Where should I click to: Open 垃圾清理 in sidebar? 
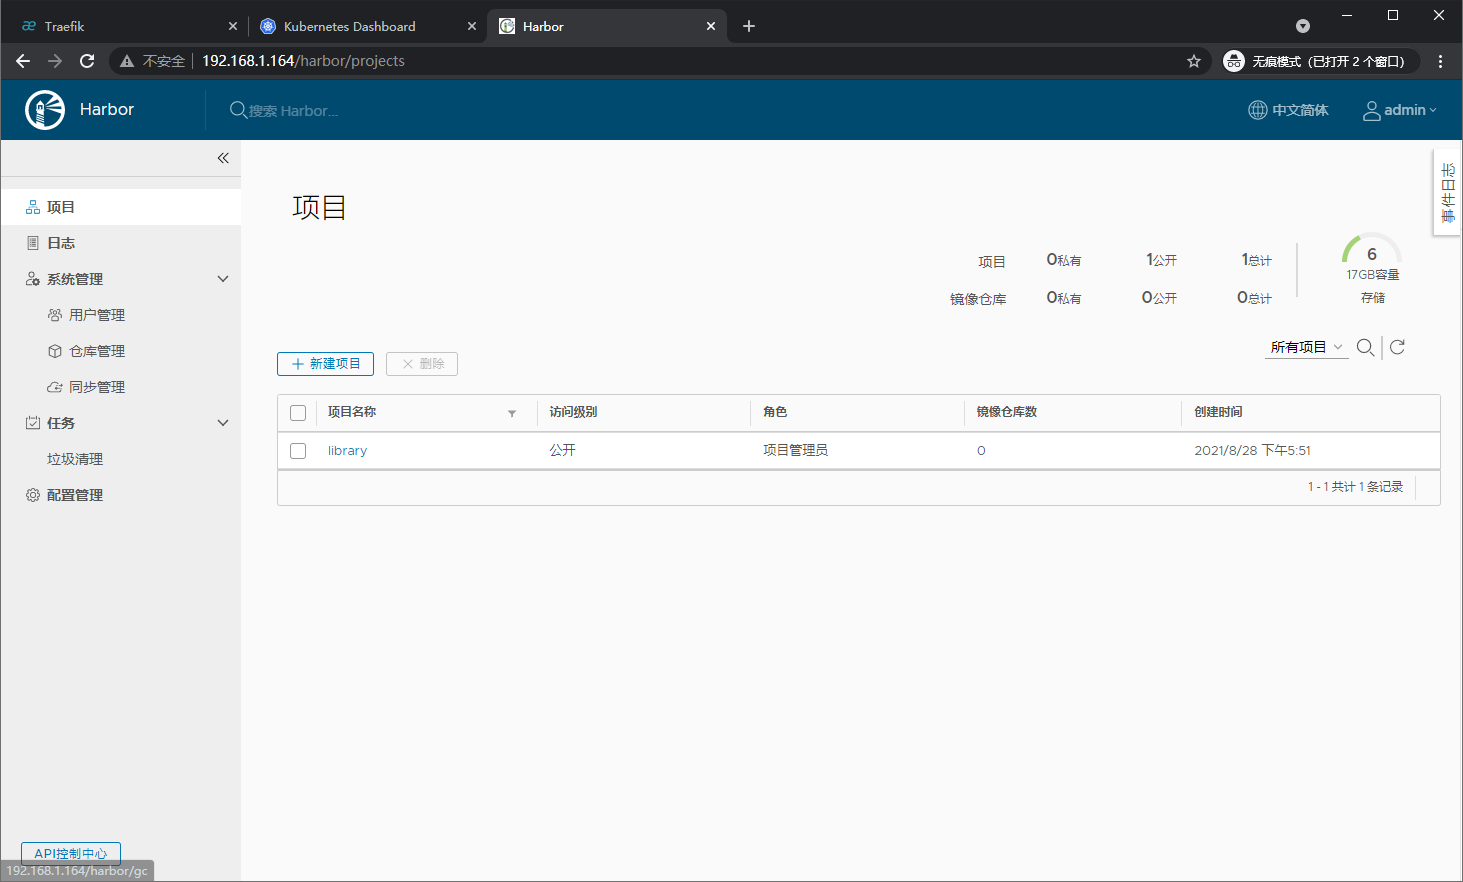coord(75,459)
